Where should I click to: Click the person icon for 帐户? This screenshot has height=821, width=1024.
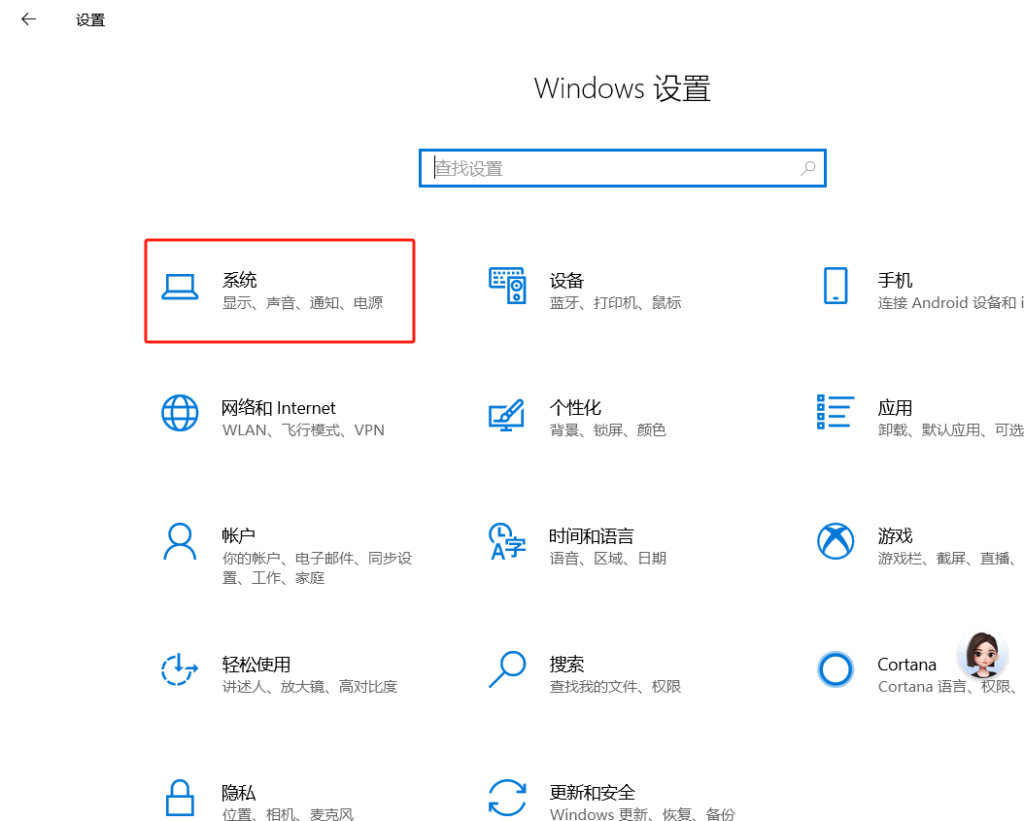tap(180, 541)
